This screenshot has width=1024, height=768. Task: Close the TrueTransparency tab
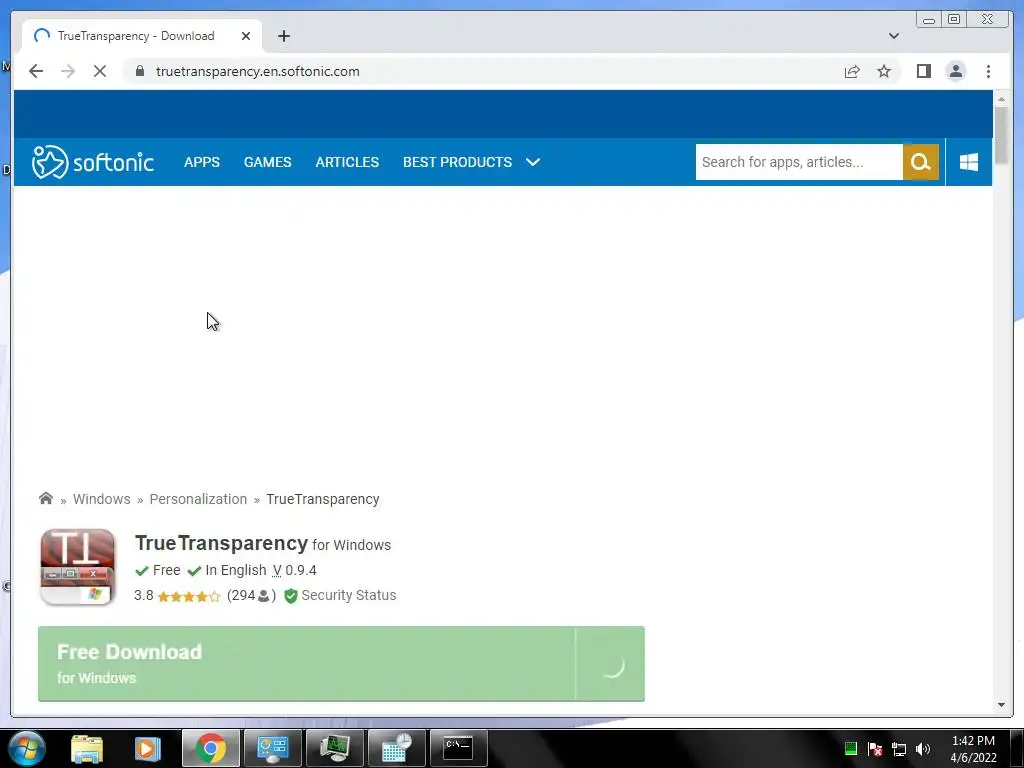246,36
